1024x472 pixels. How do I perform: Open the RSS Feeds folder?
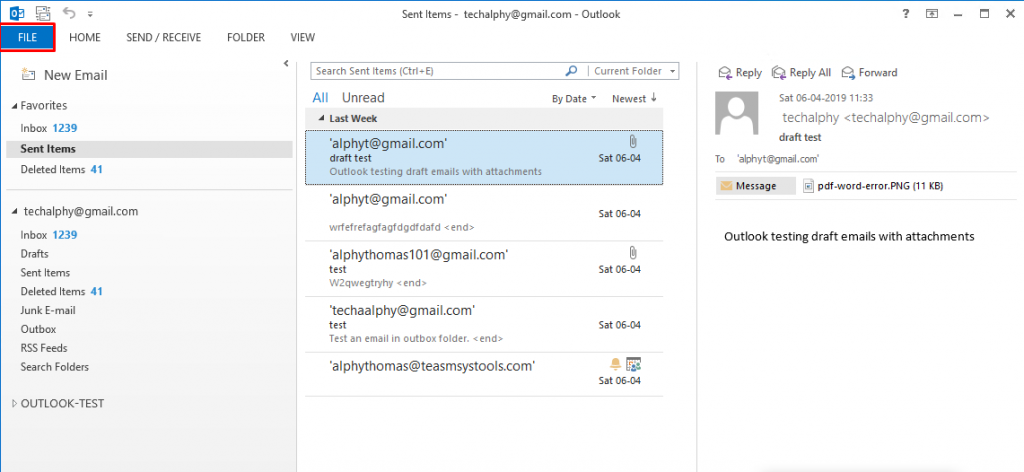click(x=44, y=348)
